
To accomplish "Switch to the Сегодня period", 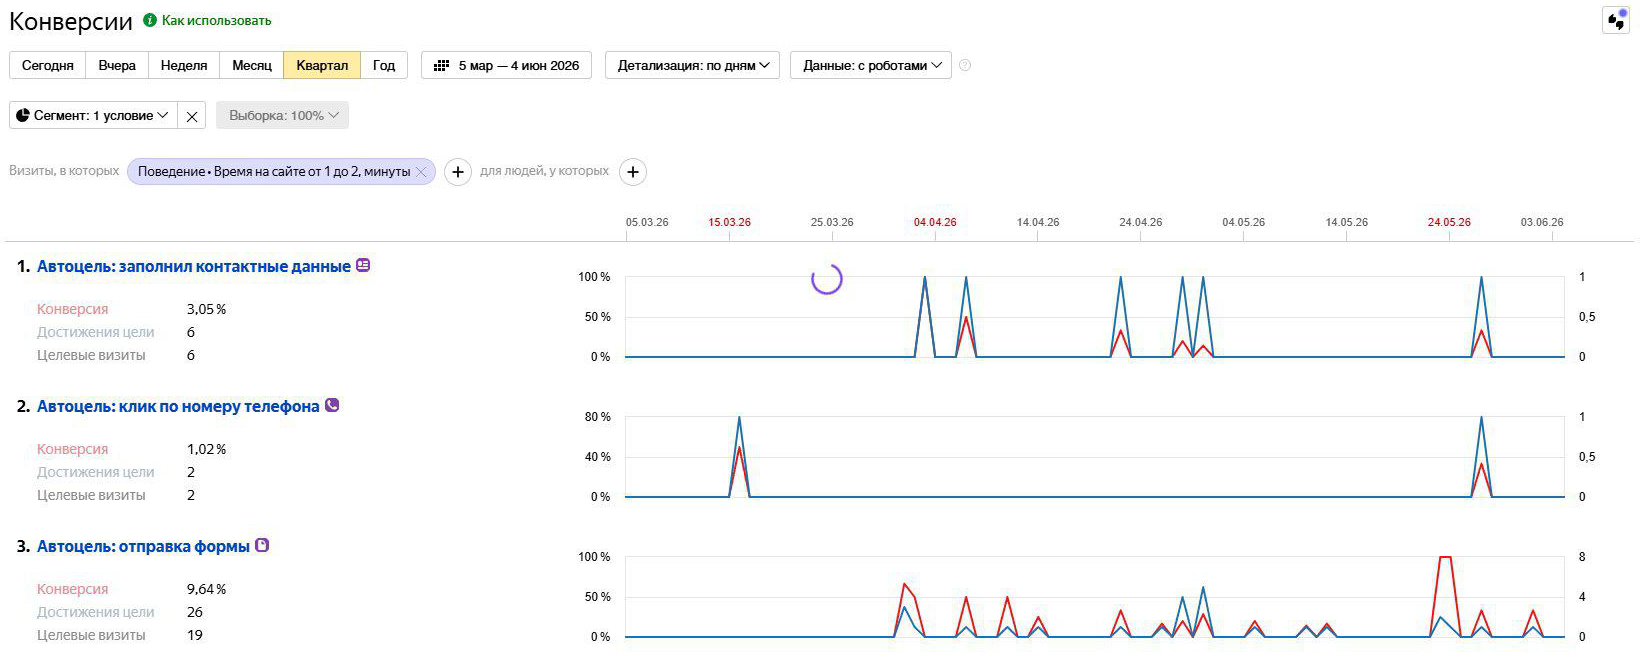I will coord(48,65).
